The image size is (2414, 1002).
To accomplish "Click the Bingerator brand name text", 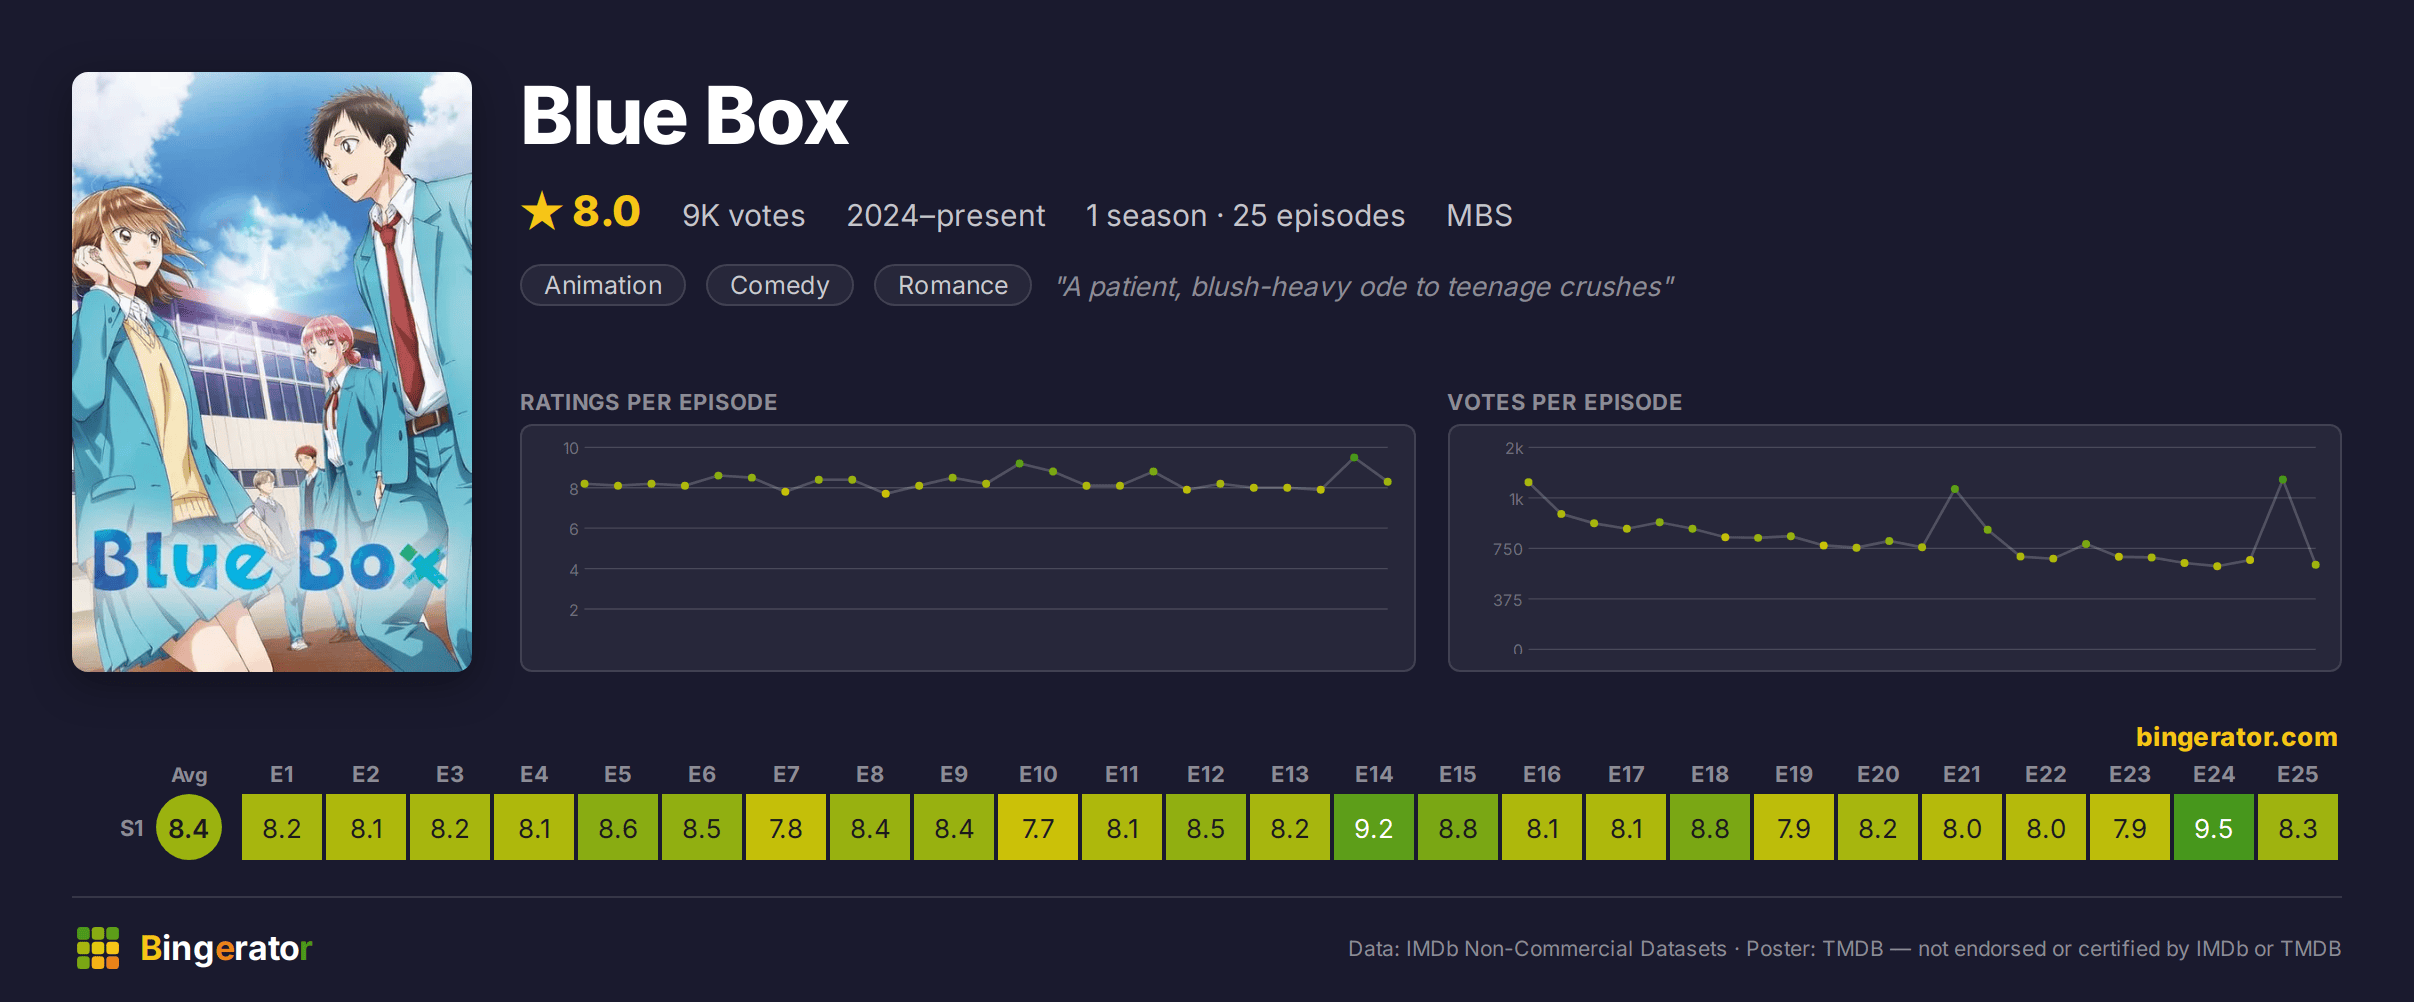I will point(226,948).
